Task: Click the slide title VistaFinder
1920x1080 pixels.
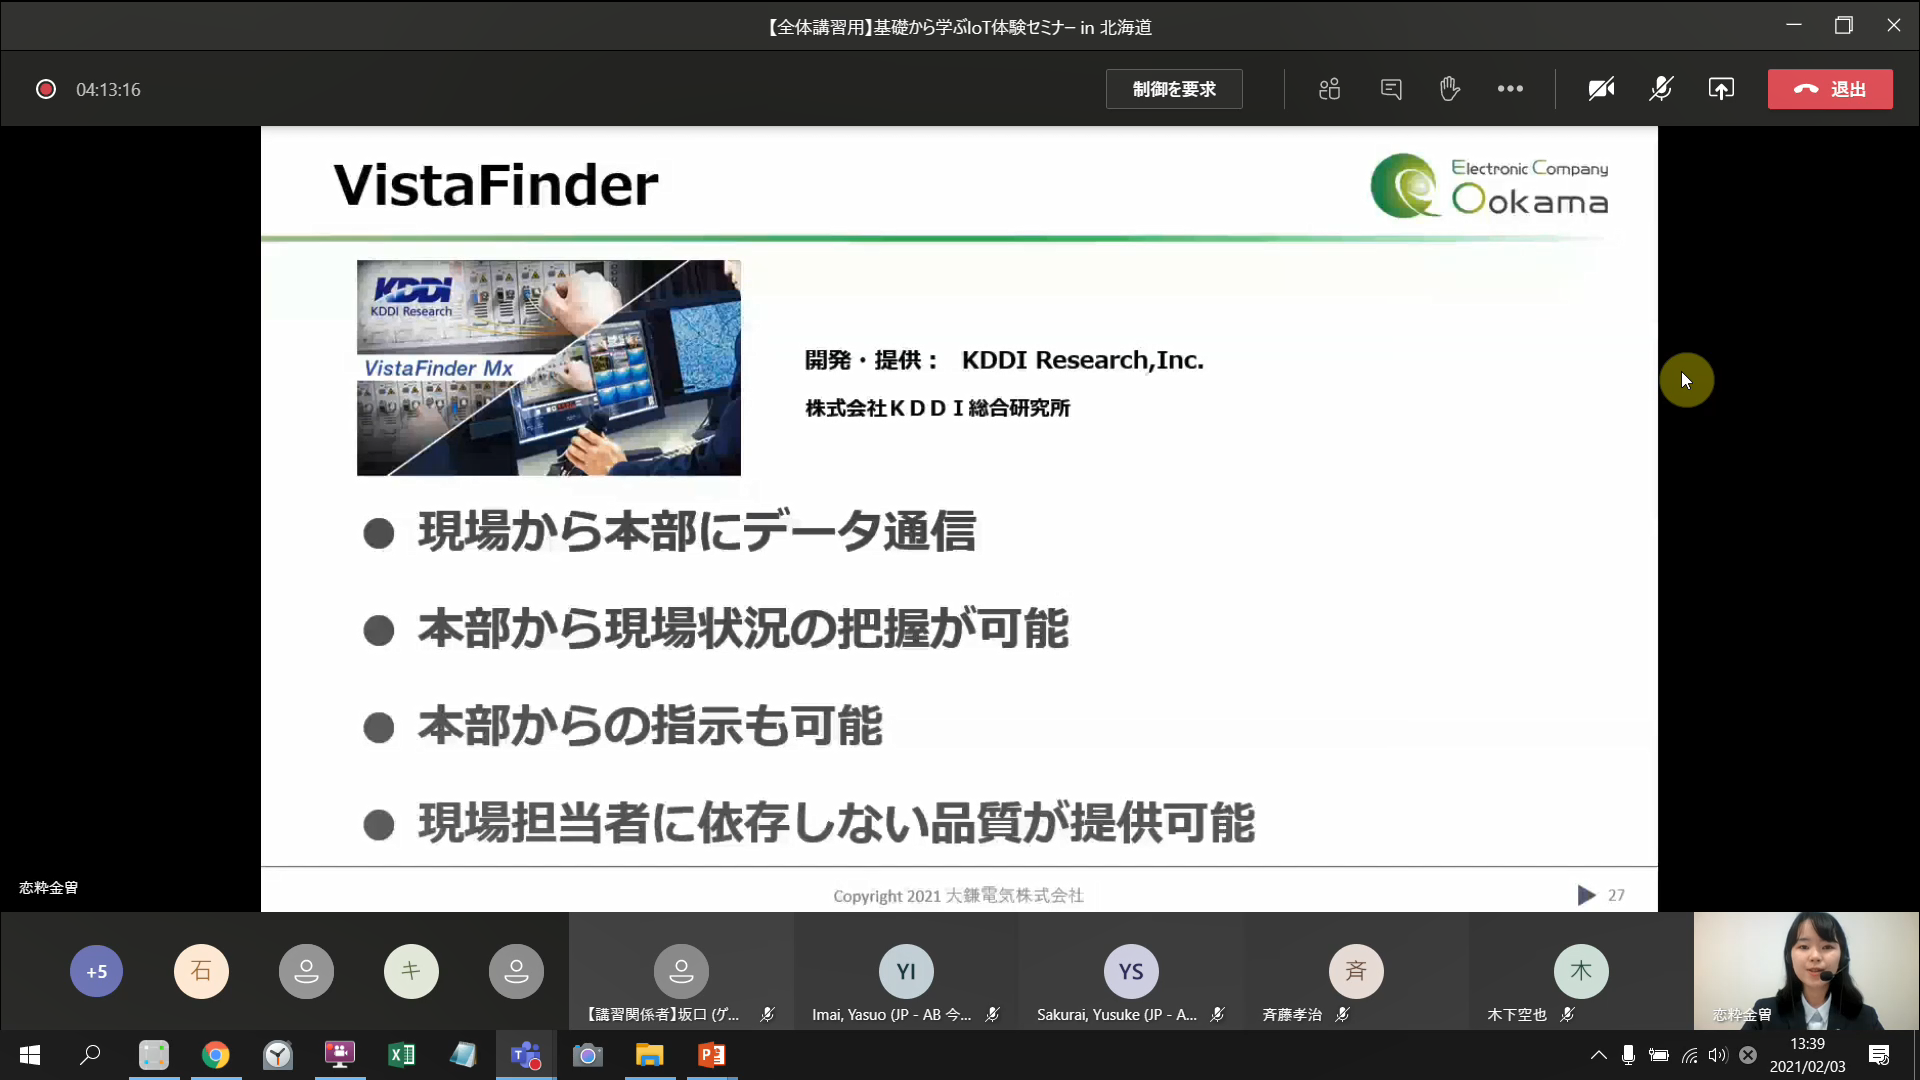Action: coord(496,185)
